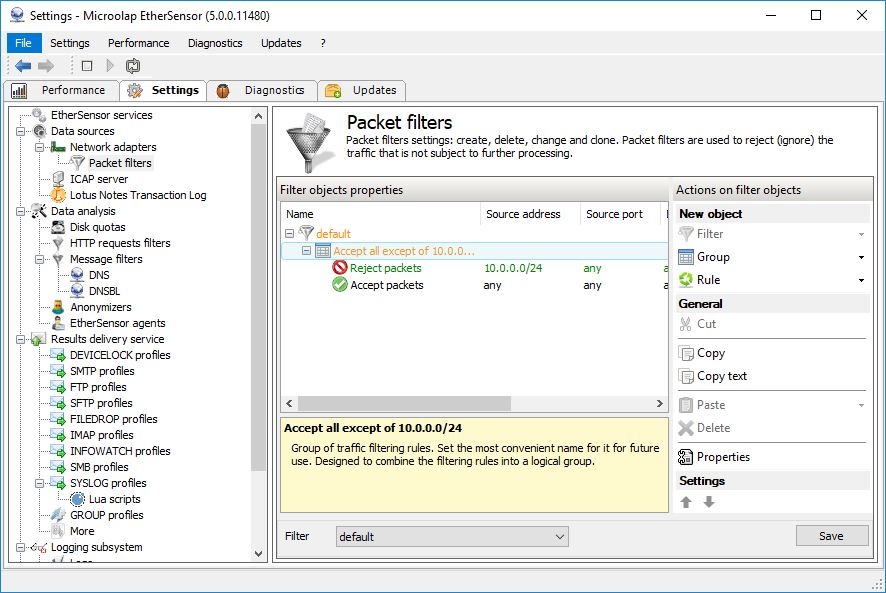This screenshot has height=593, width=886.
Task: Click the Rule recycle icon
Action: point(686,280)
